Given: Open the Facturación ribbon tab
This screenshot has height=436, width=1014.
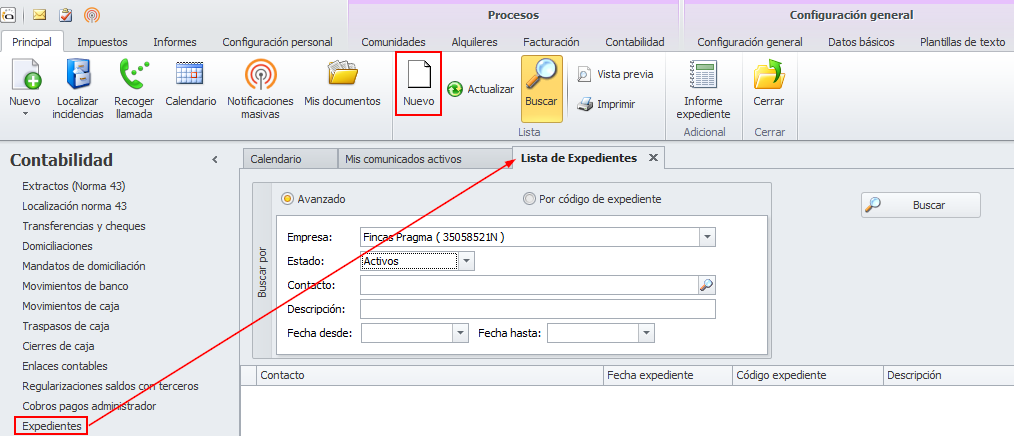Looking at the screenshot, I should click(x=551, y=42).
